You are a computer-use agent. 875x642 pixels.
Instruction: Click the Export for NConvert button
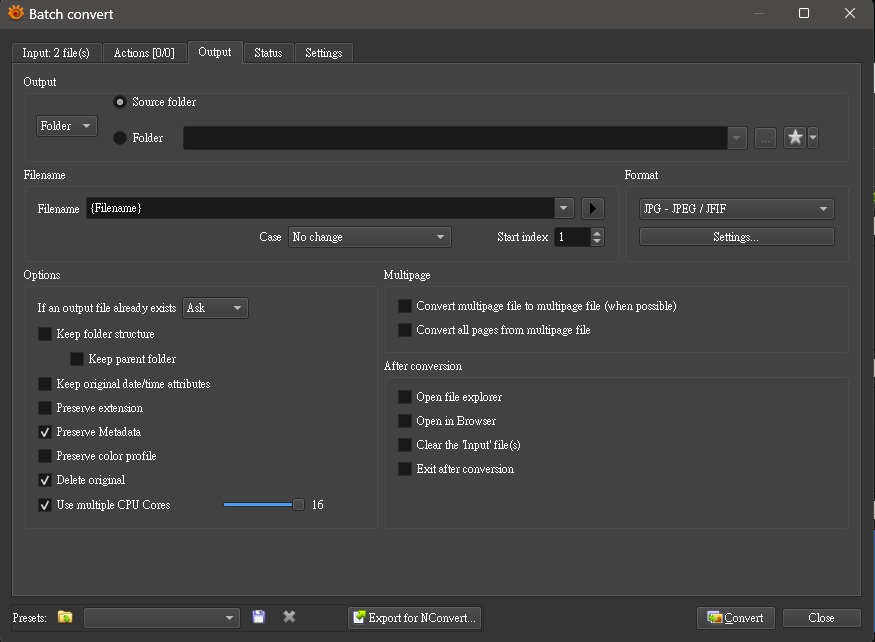click(x=414, y=618)
